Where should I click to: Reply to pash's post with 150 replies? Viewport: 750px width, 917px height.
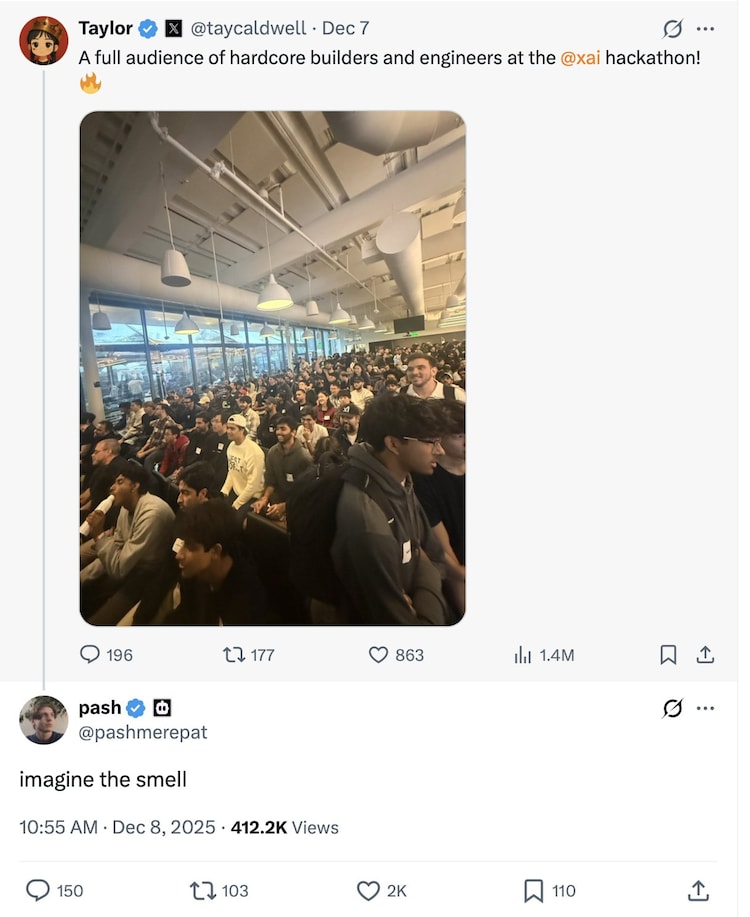click(55, 891)
